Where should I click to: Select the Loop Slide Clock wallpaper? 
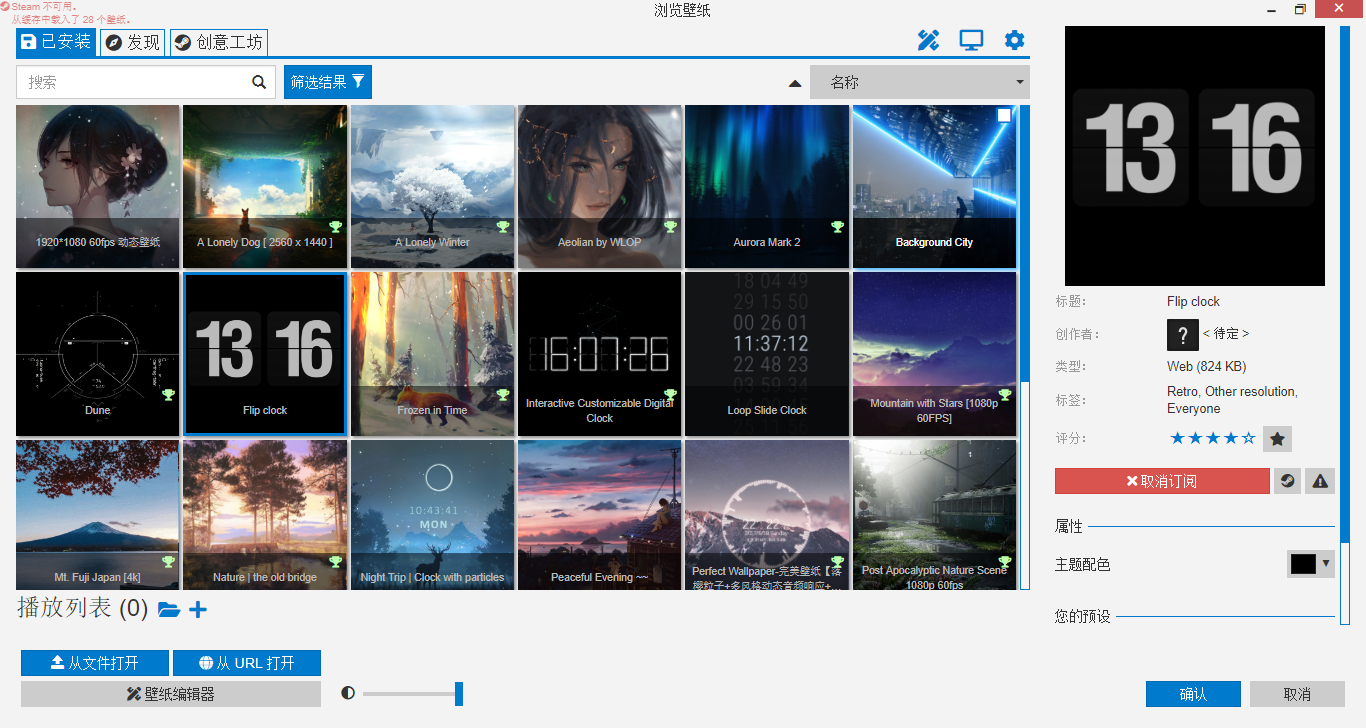point(767,354)
